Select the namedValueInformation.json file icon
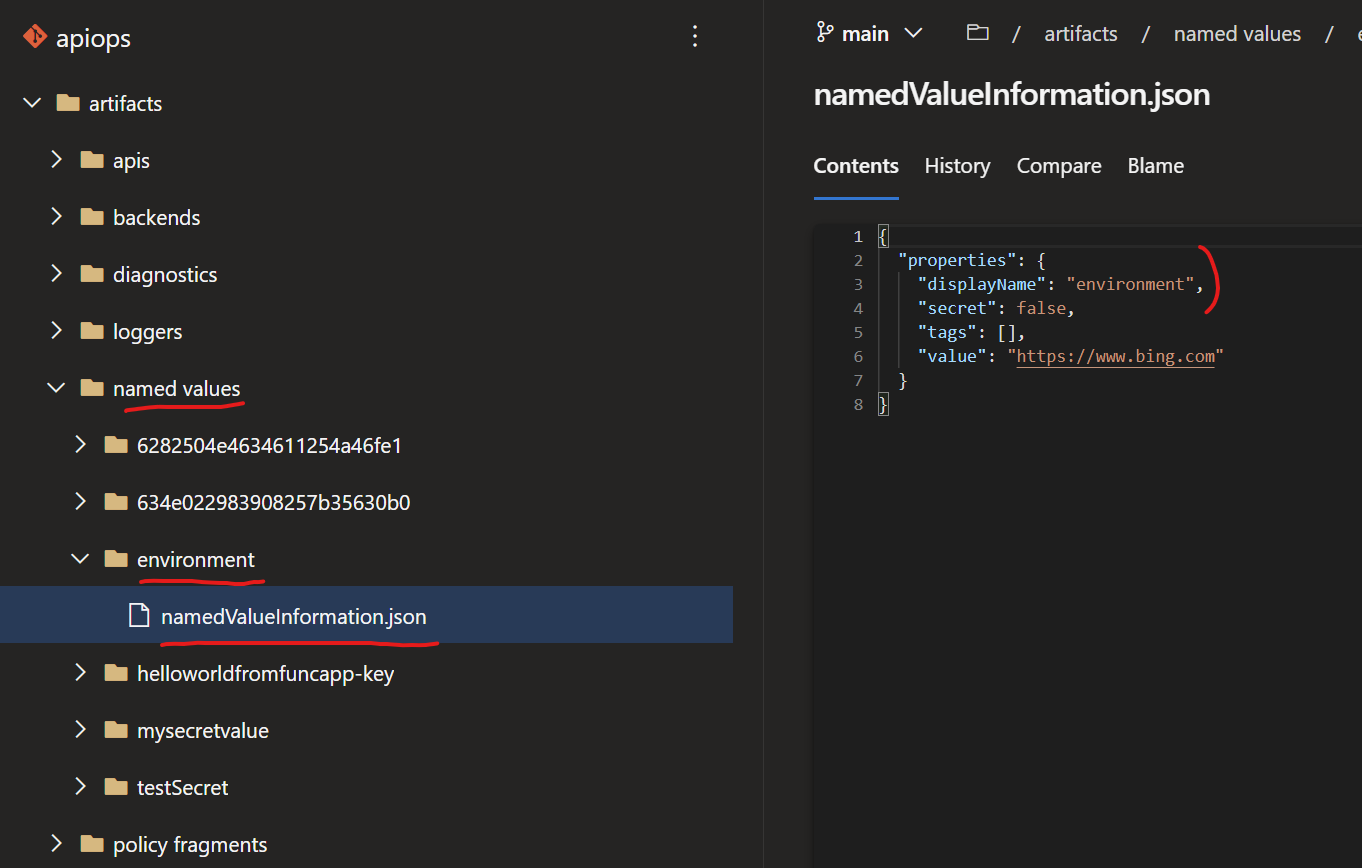This screenshot has height=868, width=1362. (138, 614)
